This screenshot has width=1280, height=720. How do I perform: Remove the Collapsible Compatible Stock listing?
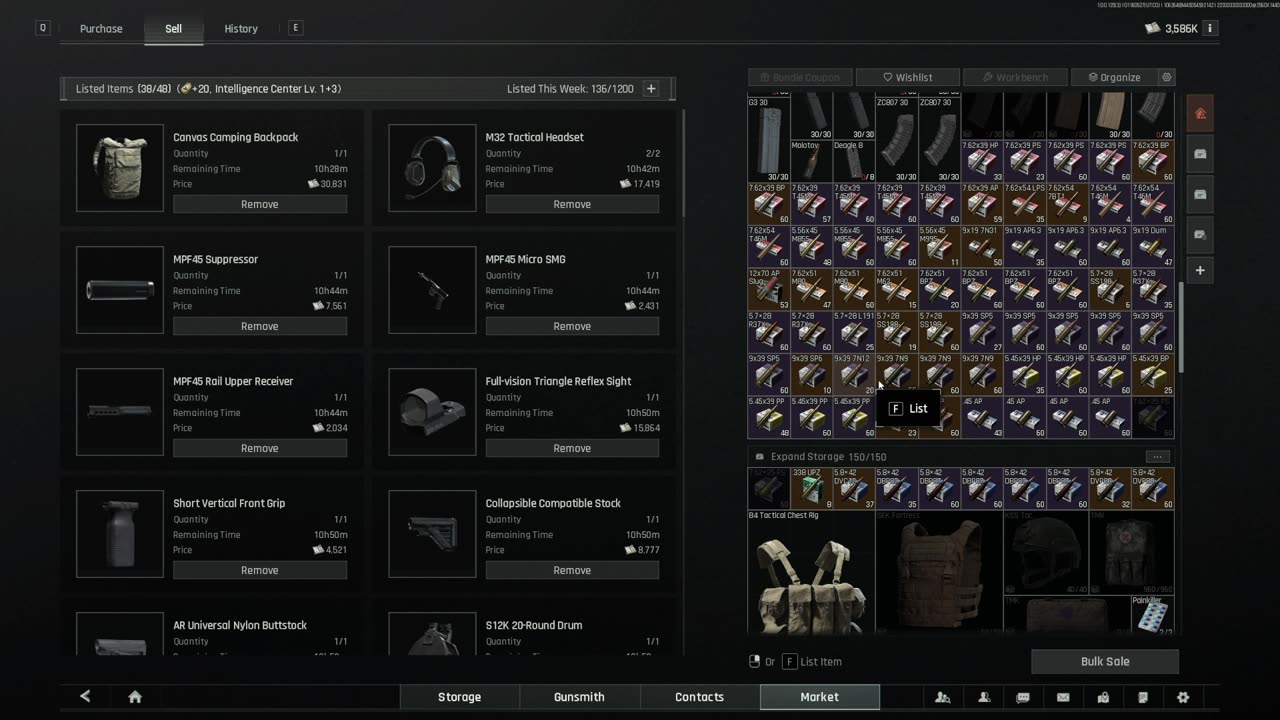(x=572, y=570)
